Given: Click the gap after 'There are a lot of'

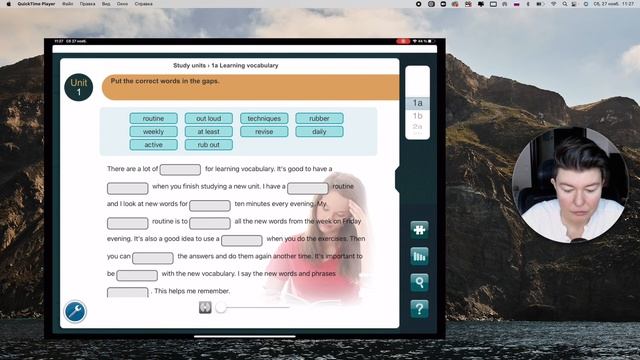Looking at the screenshot, I should (x=180, y=169).
